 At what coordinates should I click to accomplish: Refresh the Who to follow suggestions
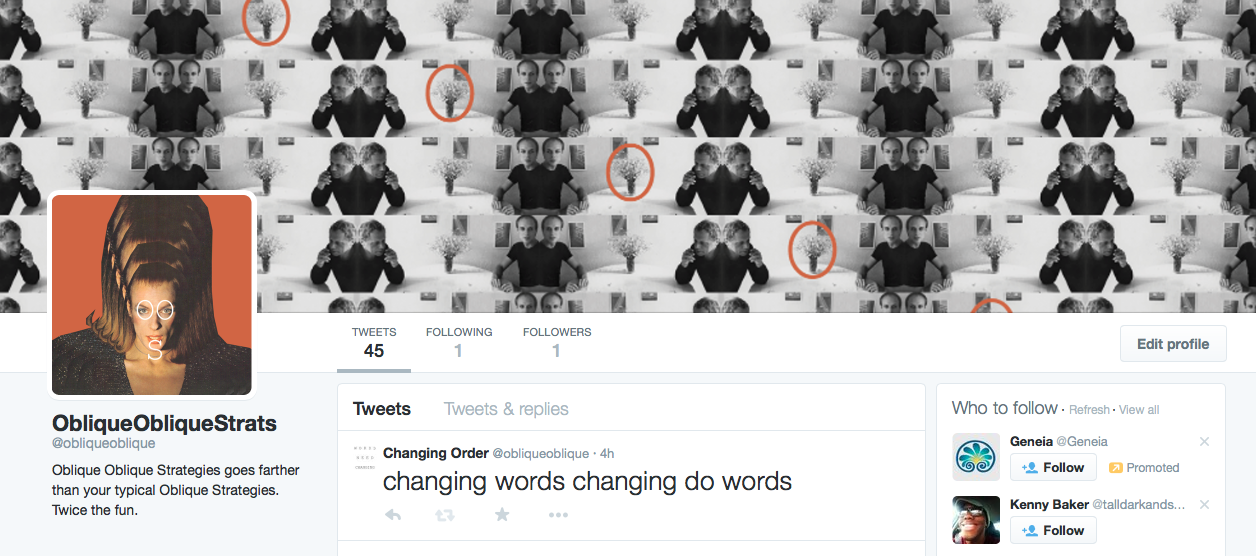[1089, 410]
